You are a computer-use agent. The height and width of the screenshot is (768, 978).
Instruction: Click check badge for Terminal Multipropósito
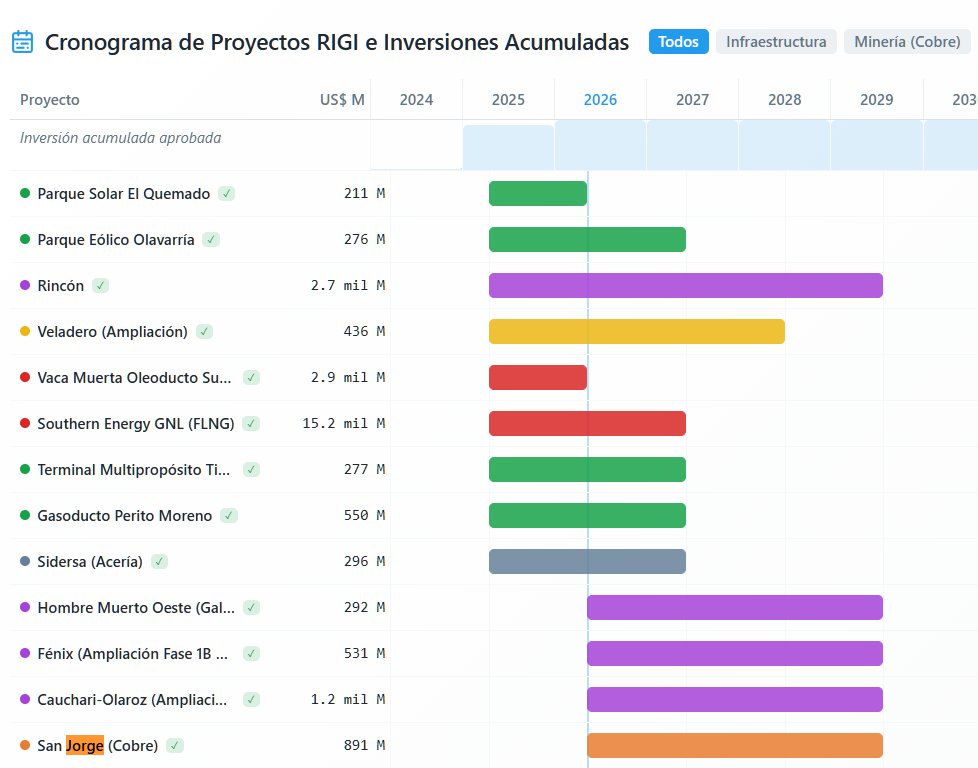tap(251, 470)
